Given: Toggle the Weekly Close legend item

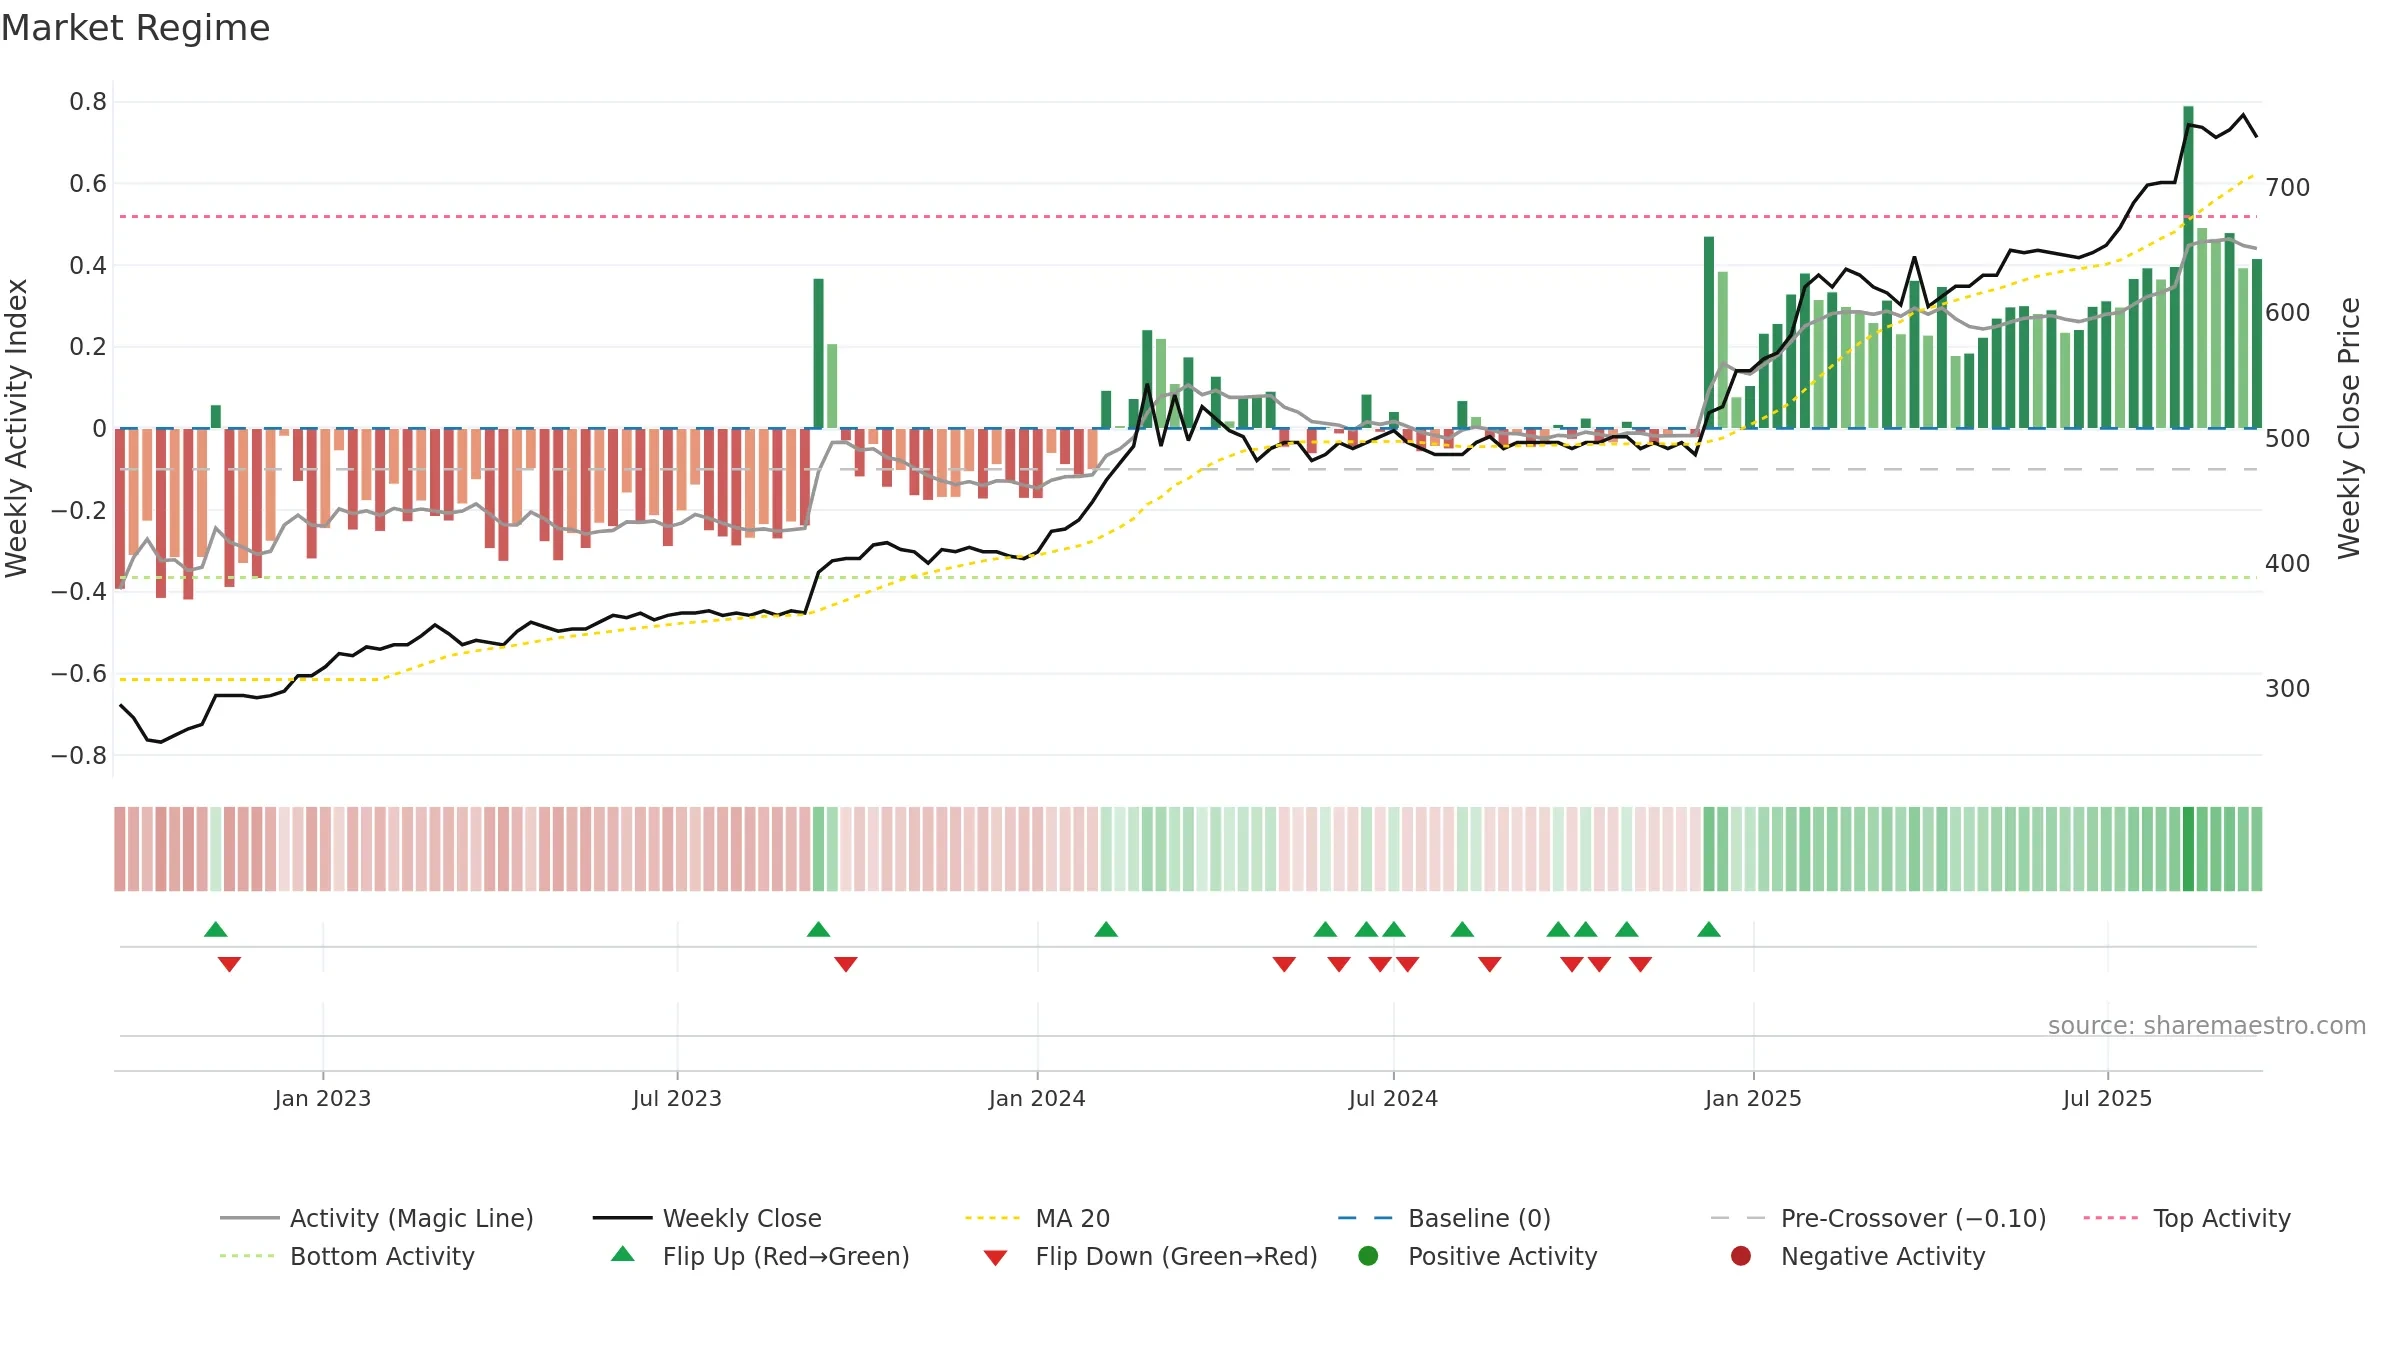Looking at the screenshot, I should [707, 1218].
